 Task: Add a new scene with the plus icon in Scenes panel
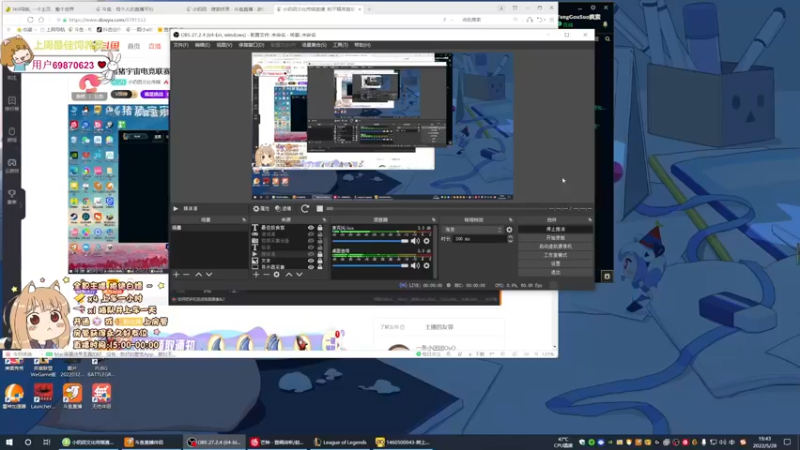point(176,274)
